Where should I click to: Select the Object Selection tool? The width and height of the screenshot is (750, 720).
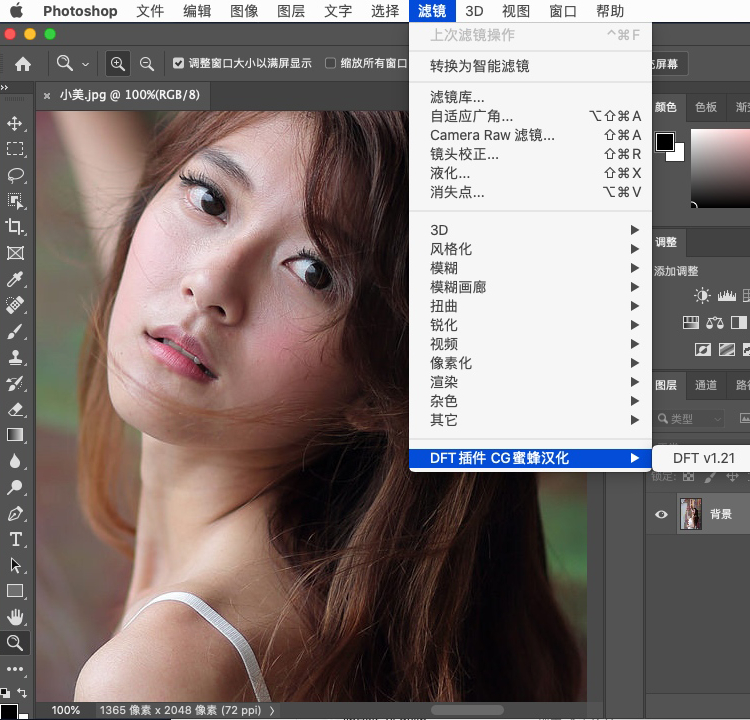[x=15, y=201]
